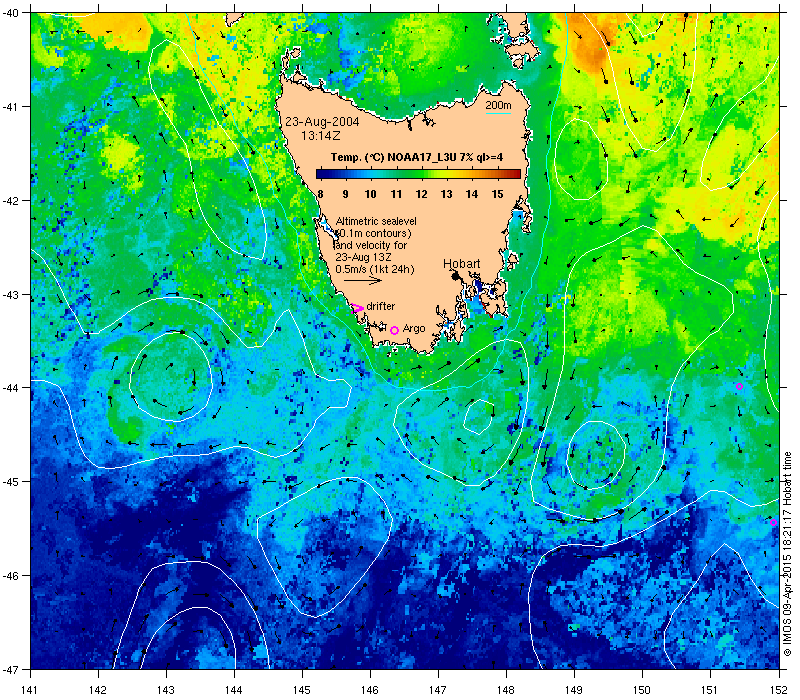This screenshot has width=800, height=700.
Task: Click the latitude axis label '-47'
Action: coord(10,669)
